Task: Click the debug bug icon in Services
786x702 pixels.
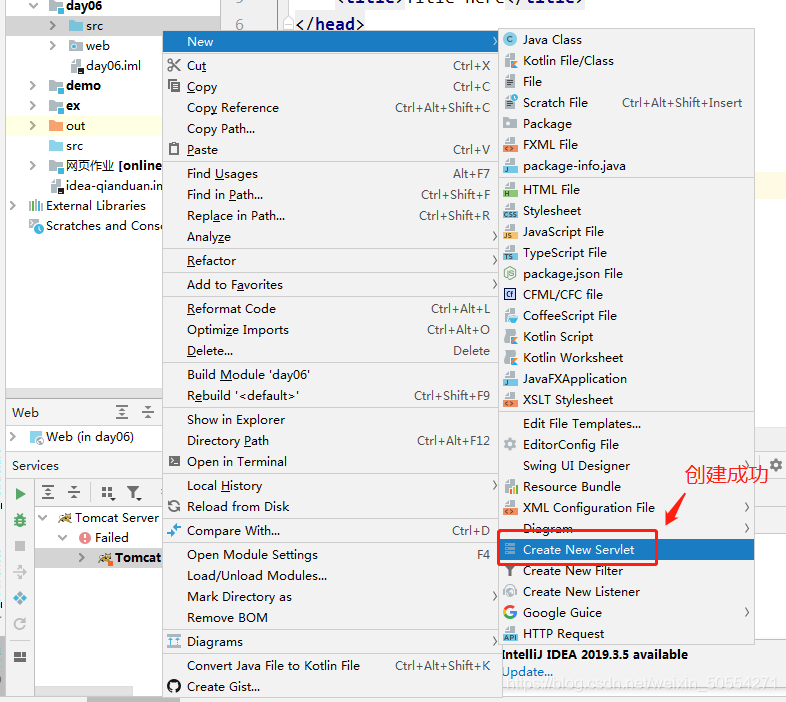Action: click(x=20, y=520)
